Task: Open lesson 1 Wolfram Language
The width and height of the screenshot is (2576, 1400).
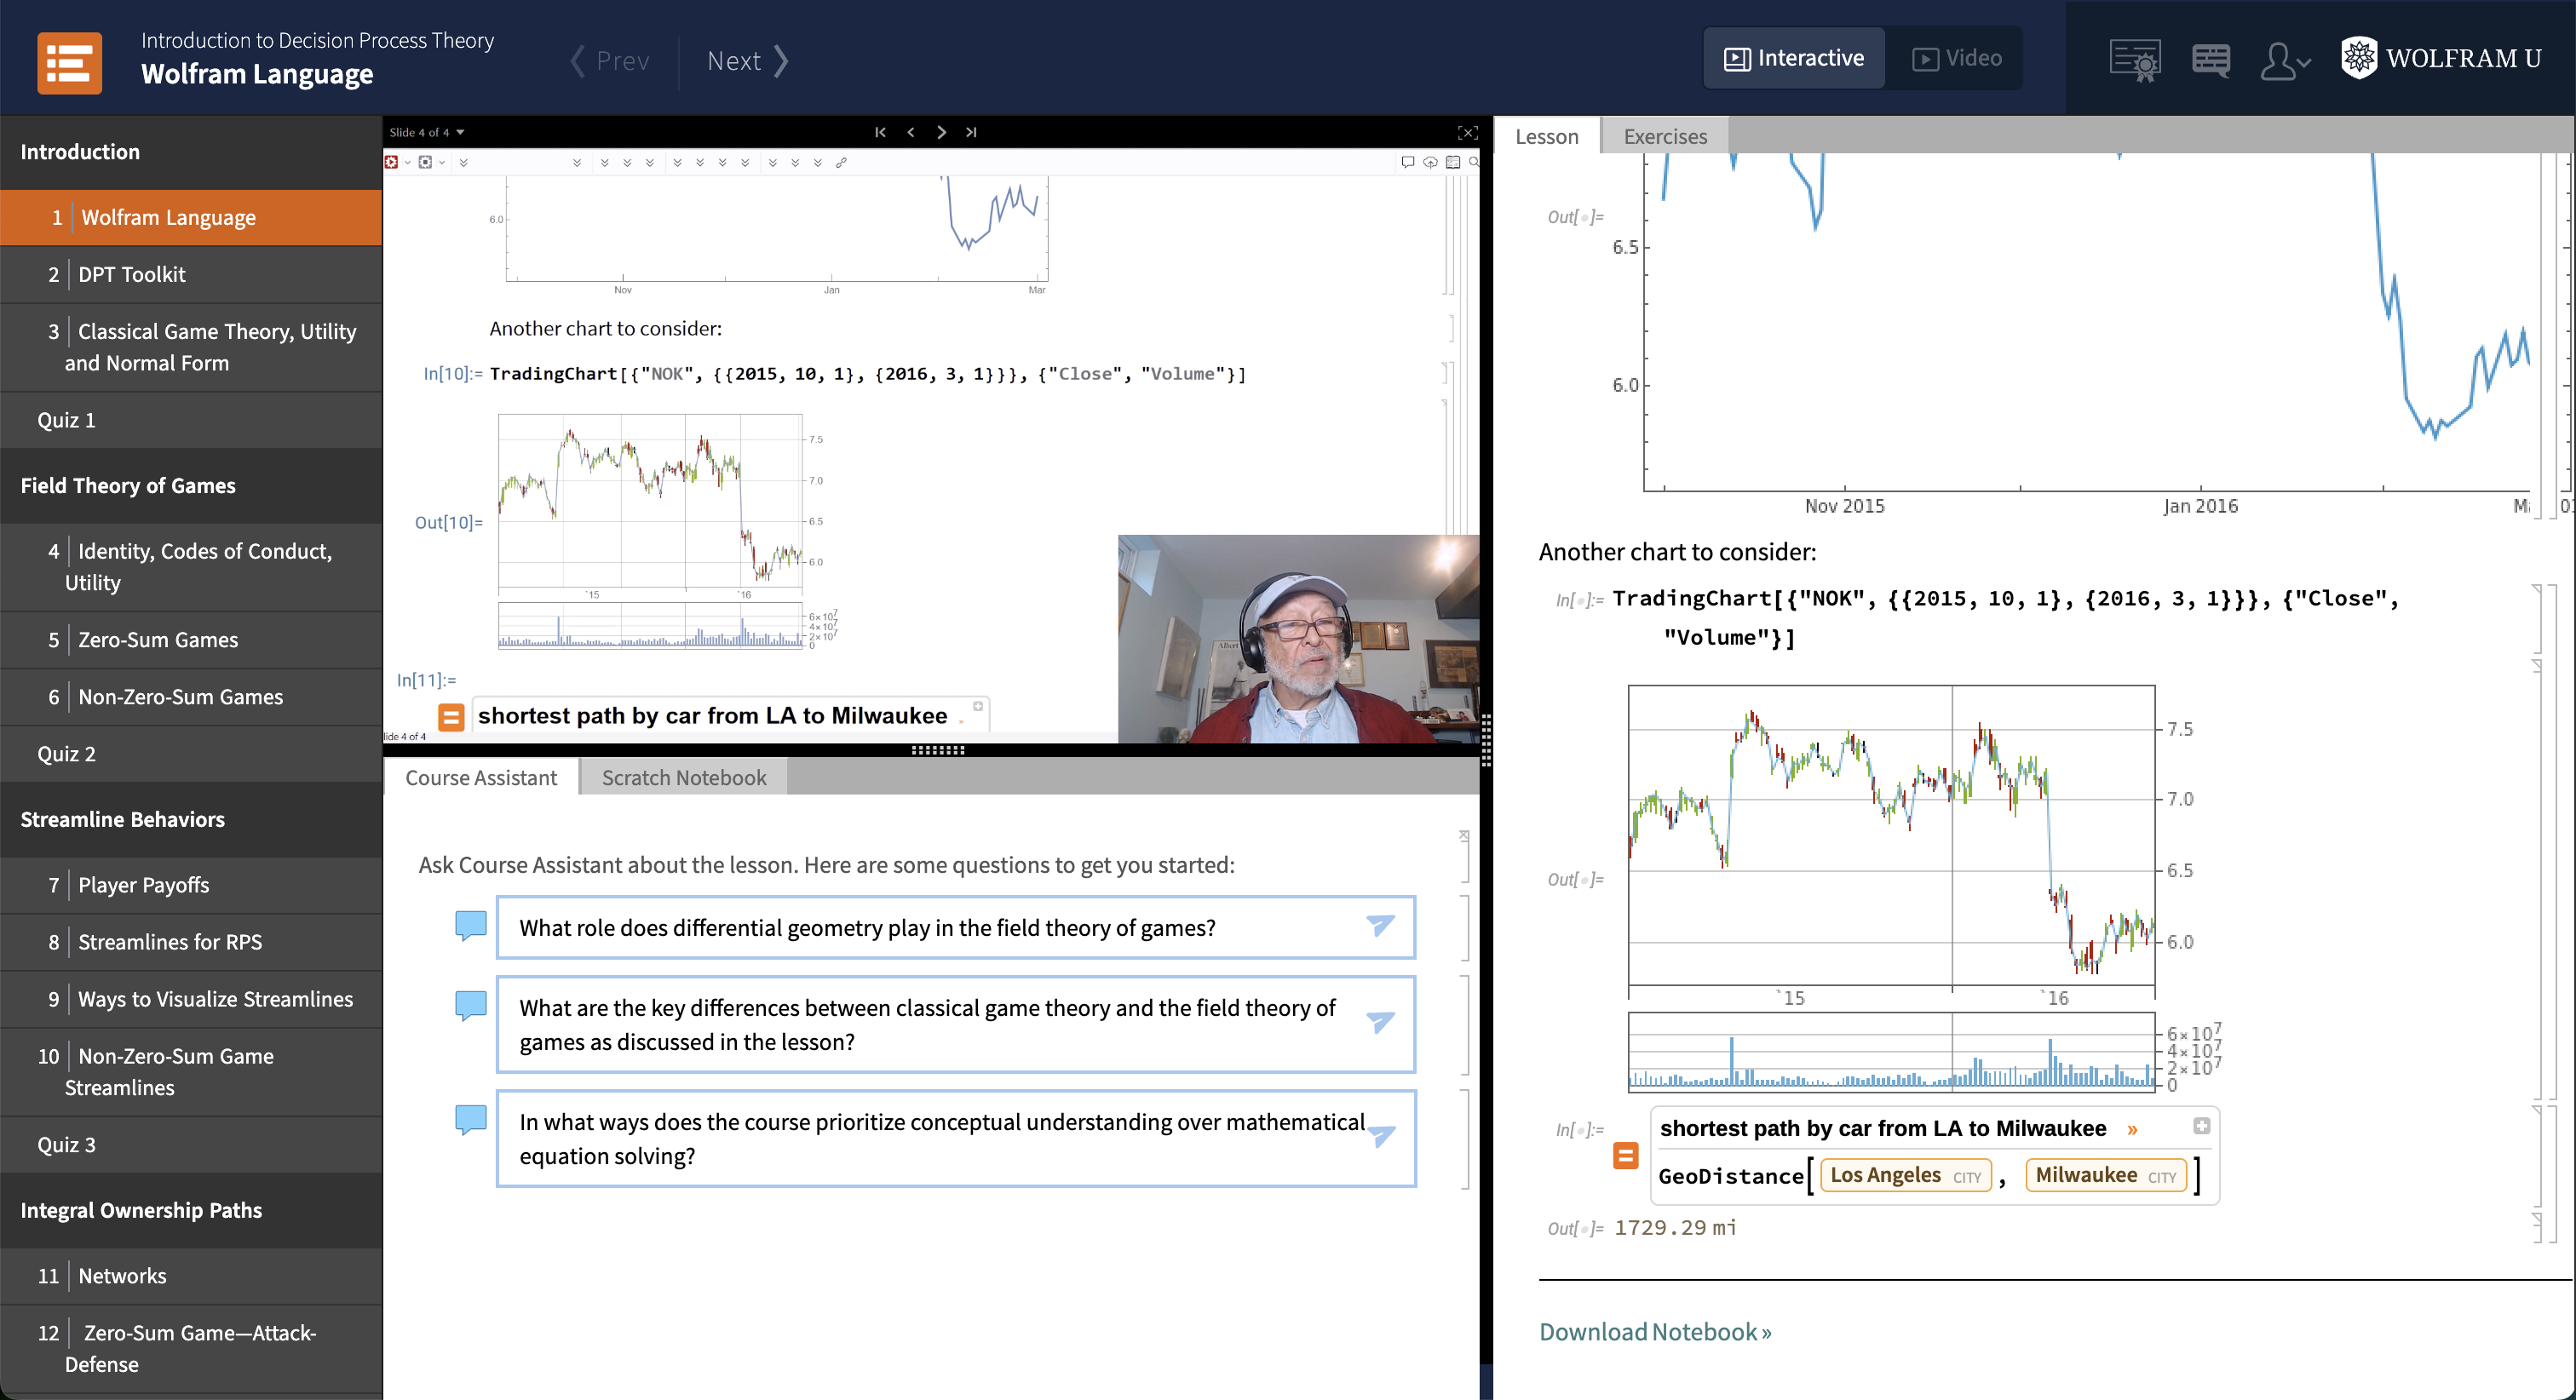Action: (x=191, y=217)
